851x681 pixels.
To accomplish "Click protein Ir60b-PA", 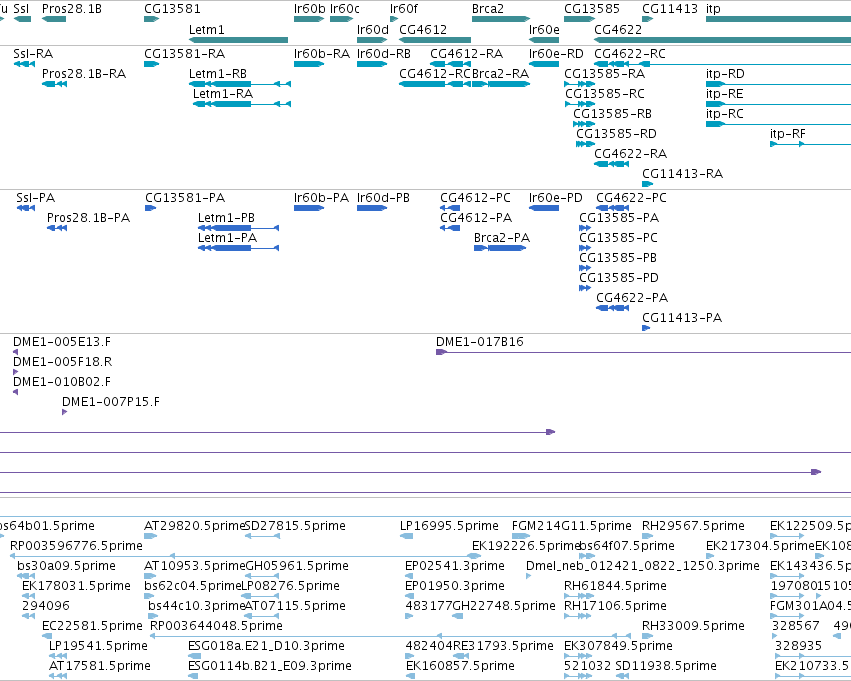I will (321, 198).
